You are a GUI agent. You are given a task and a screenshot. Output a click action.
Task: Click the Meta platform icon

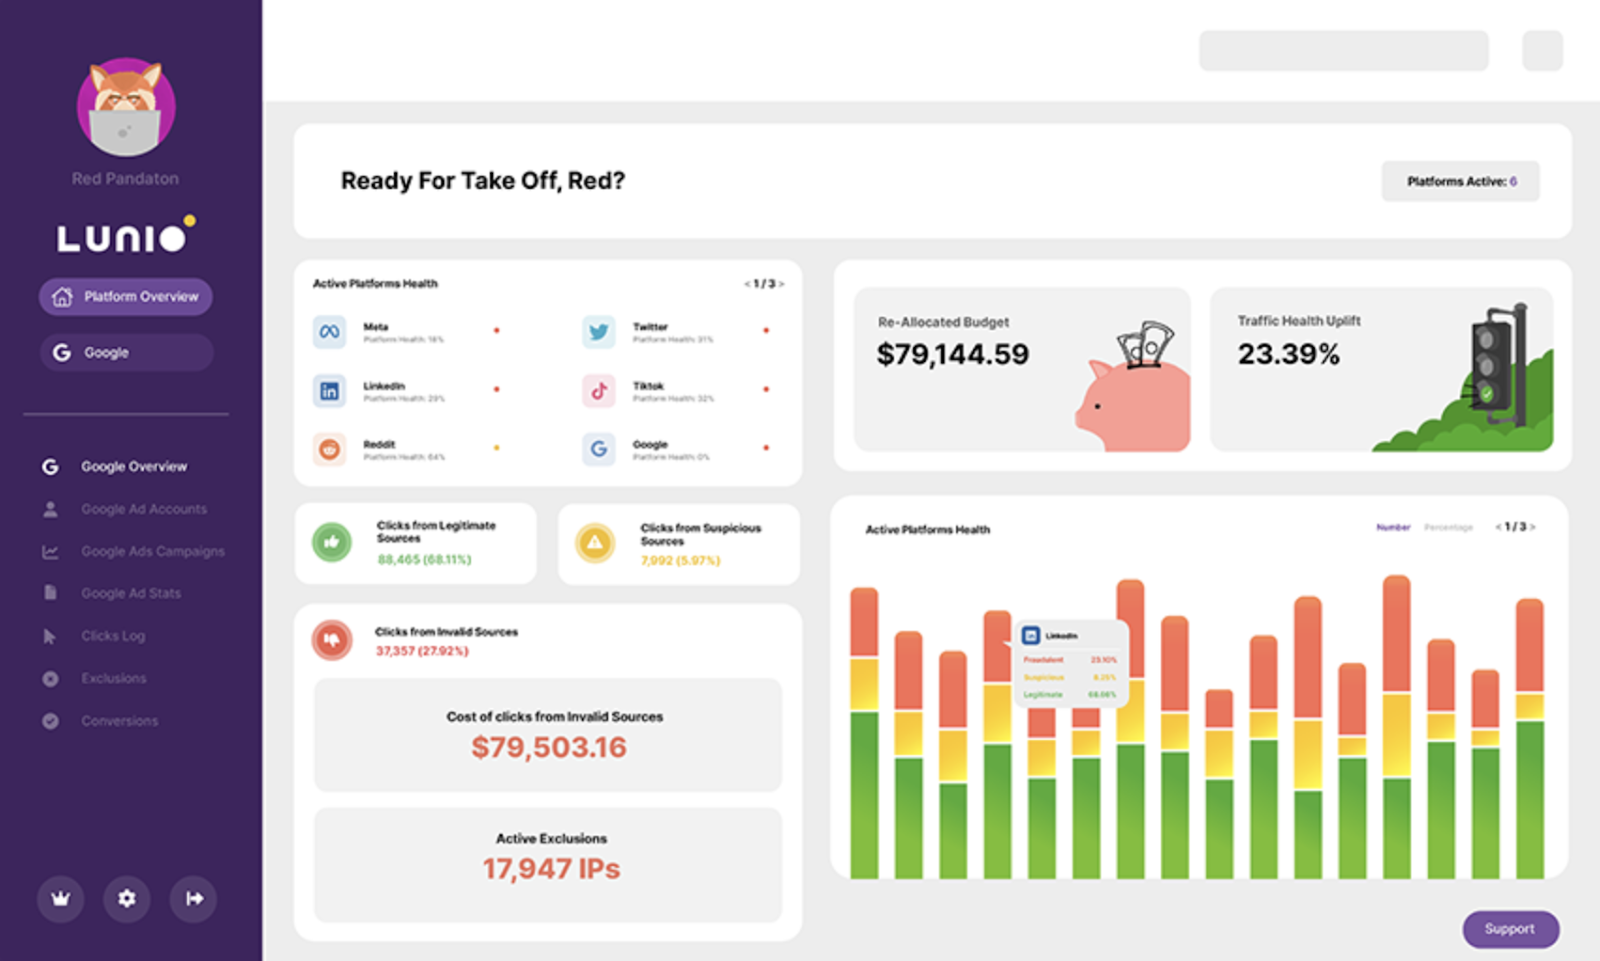(329, 332)
